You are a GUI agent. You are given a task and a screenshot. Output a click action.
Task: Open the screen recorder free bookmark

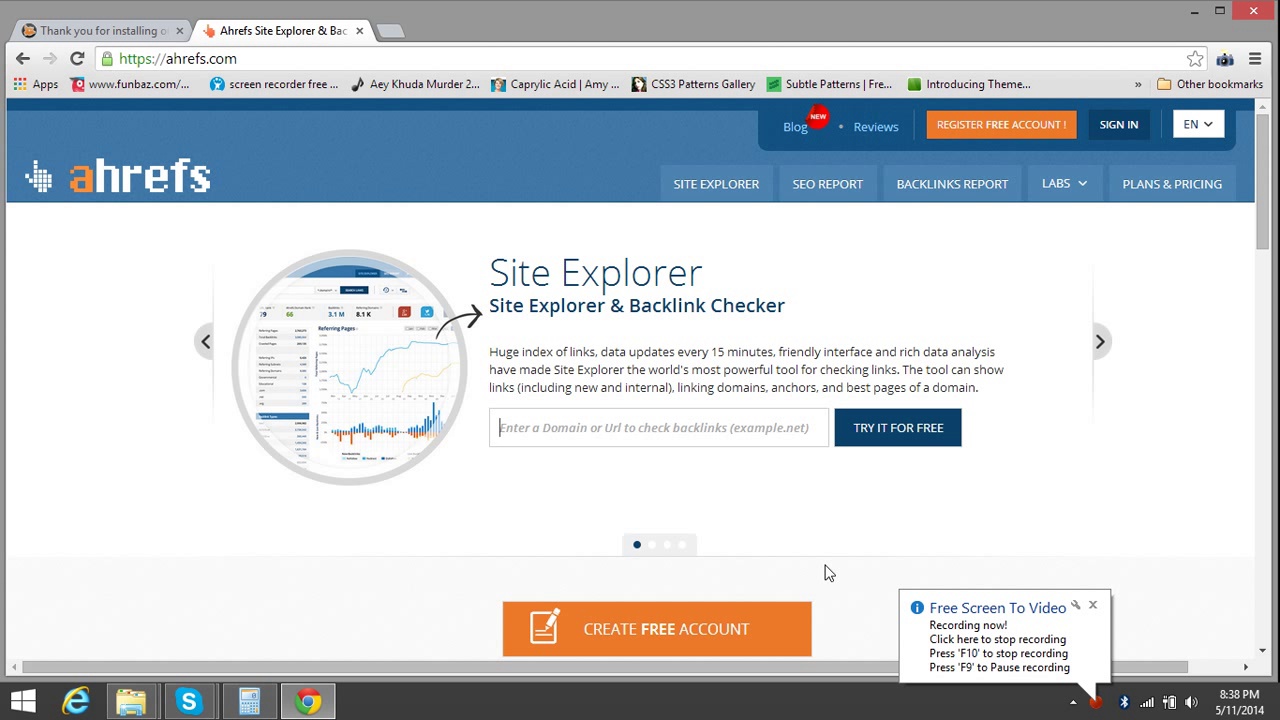click(x=274, y=84)
